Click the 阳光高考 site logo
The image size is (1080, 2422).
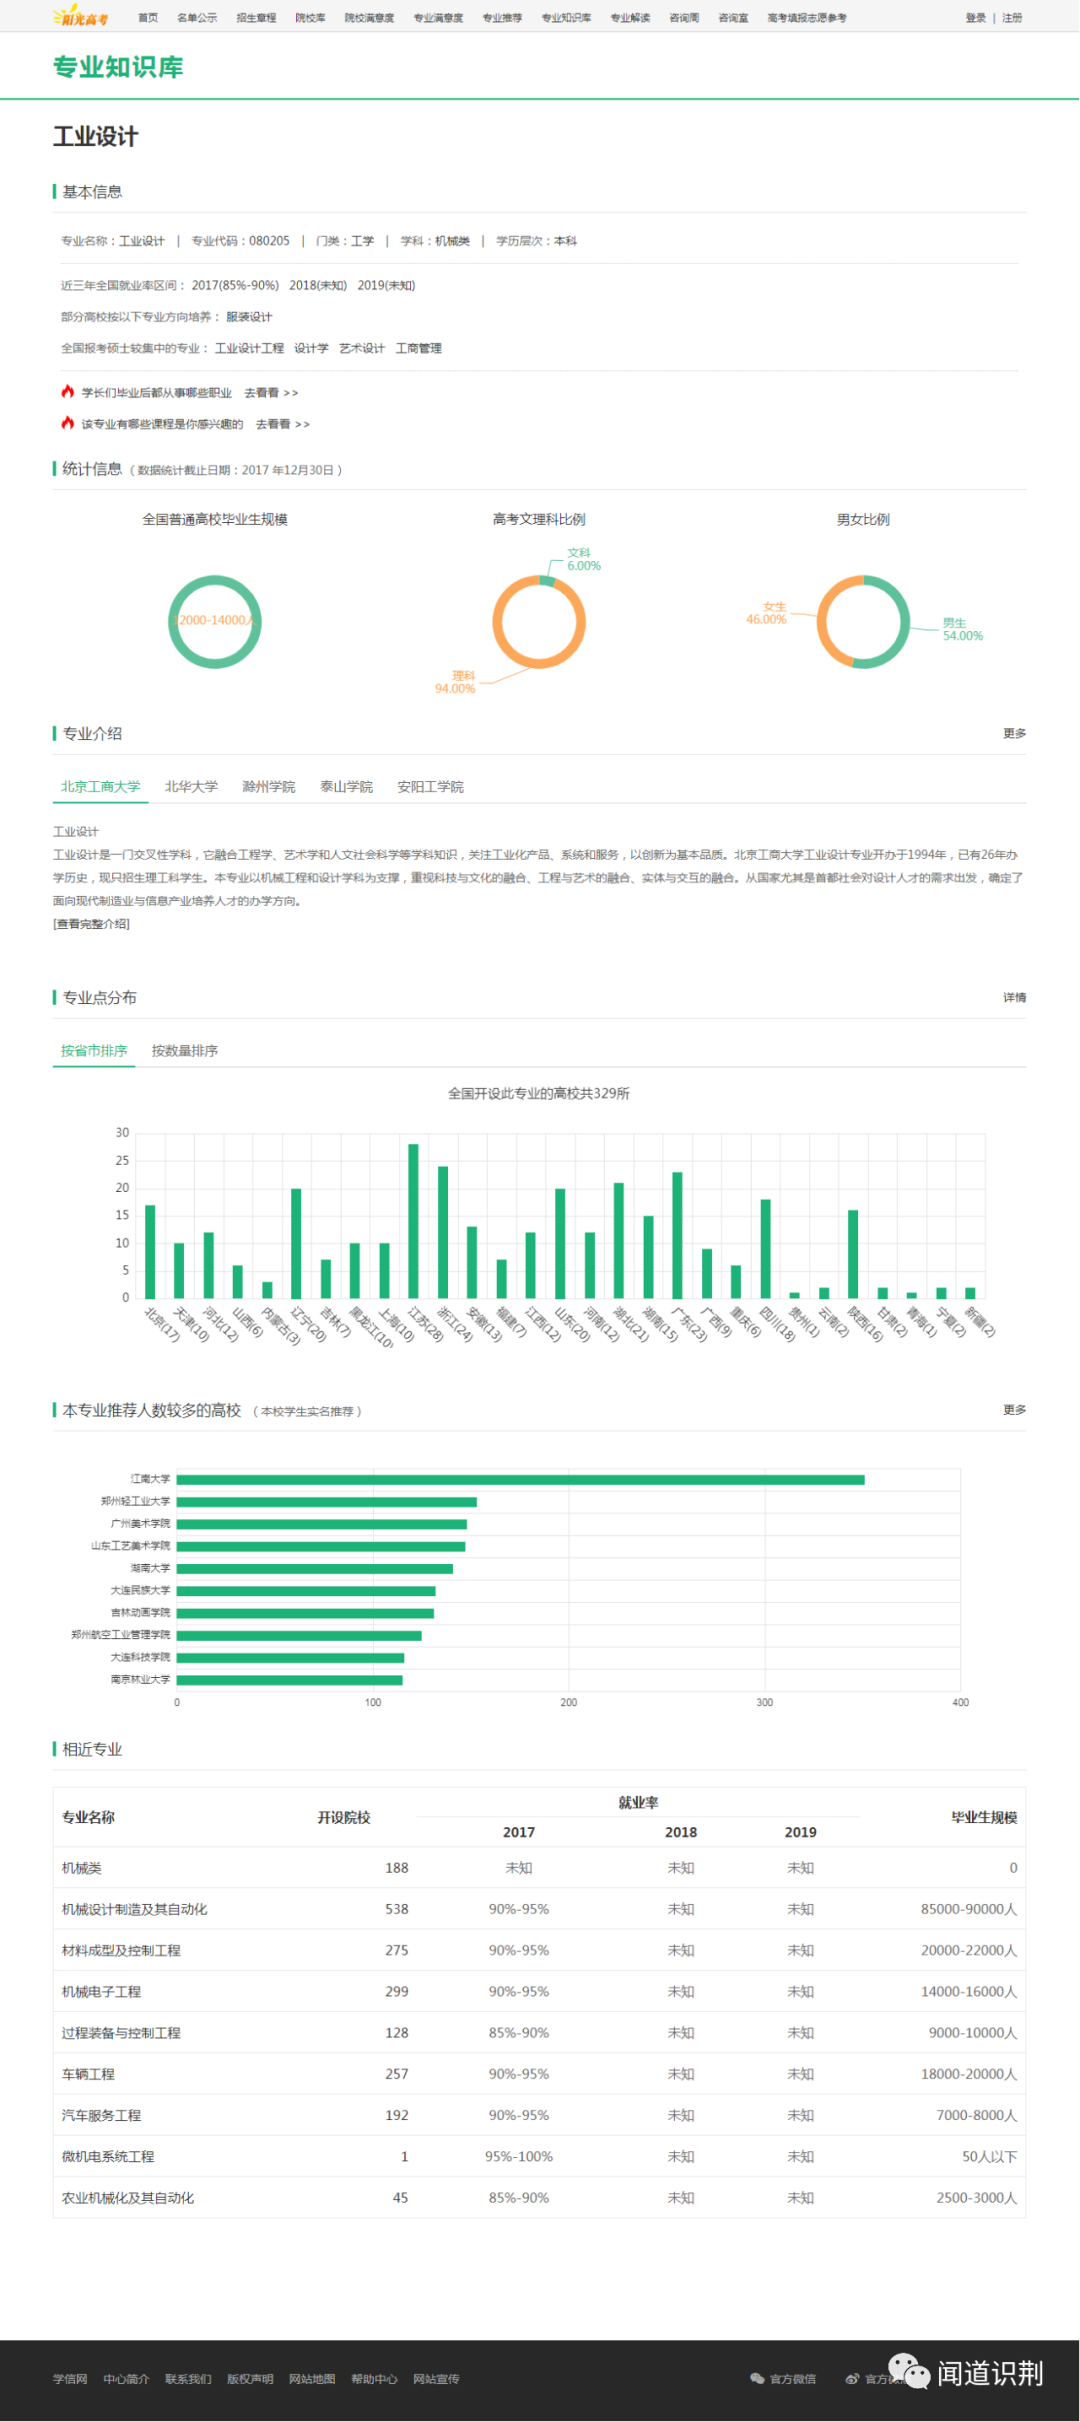(80, 17)
